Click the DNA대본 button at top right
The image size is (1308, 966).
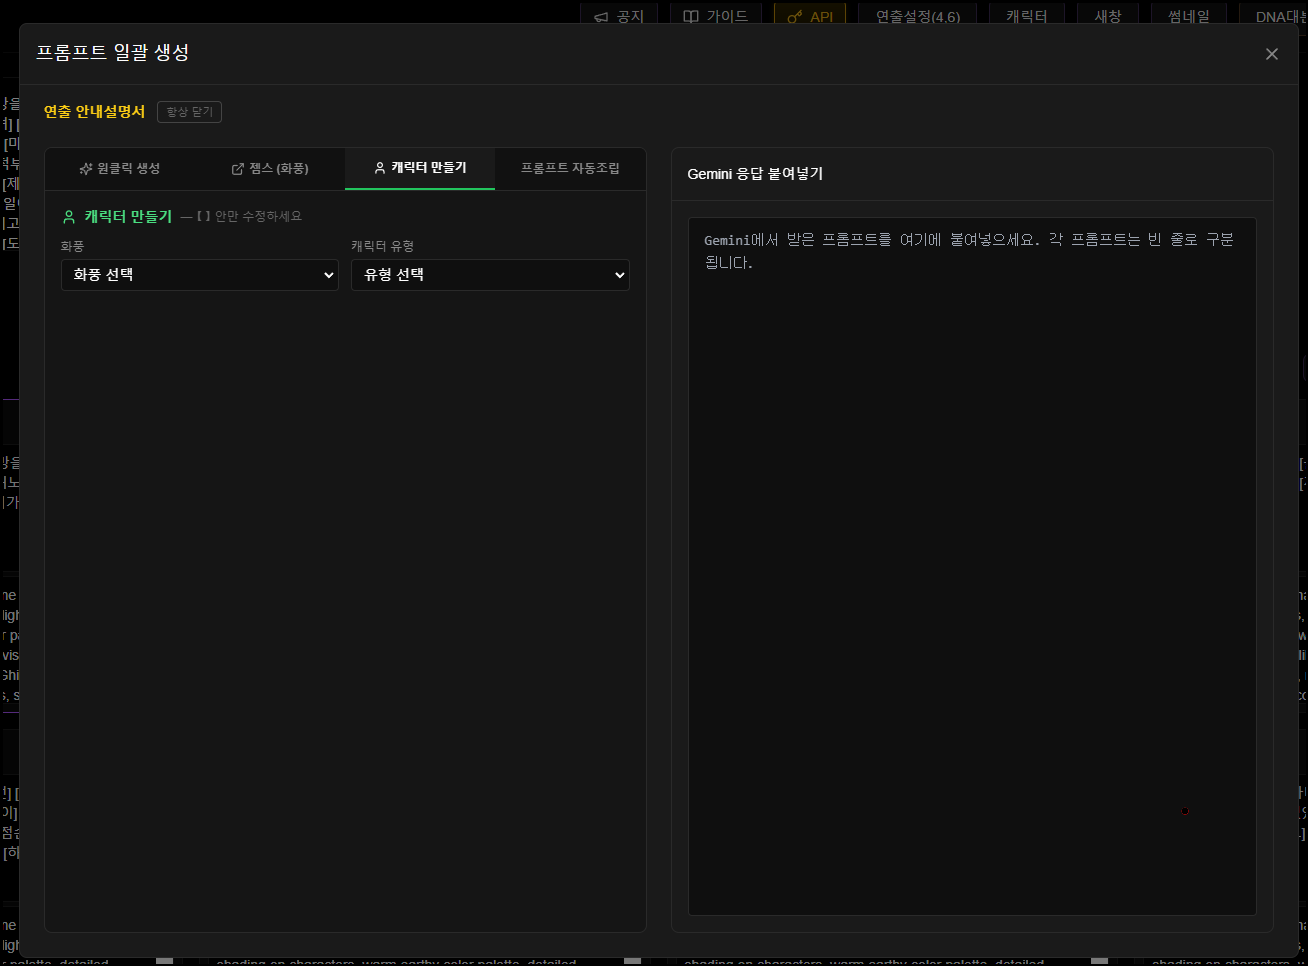click(x=1280, y=17)
